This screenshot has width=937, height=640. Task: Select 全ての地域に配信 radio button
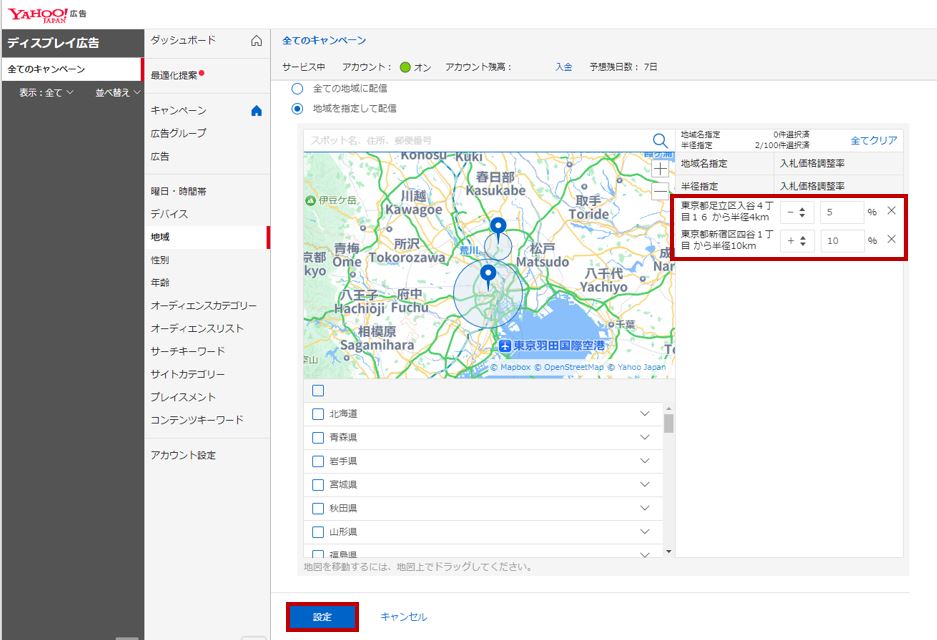[297, 88]
